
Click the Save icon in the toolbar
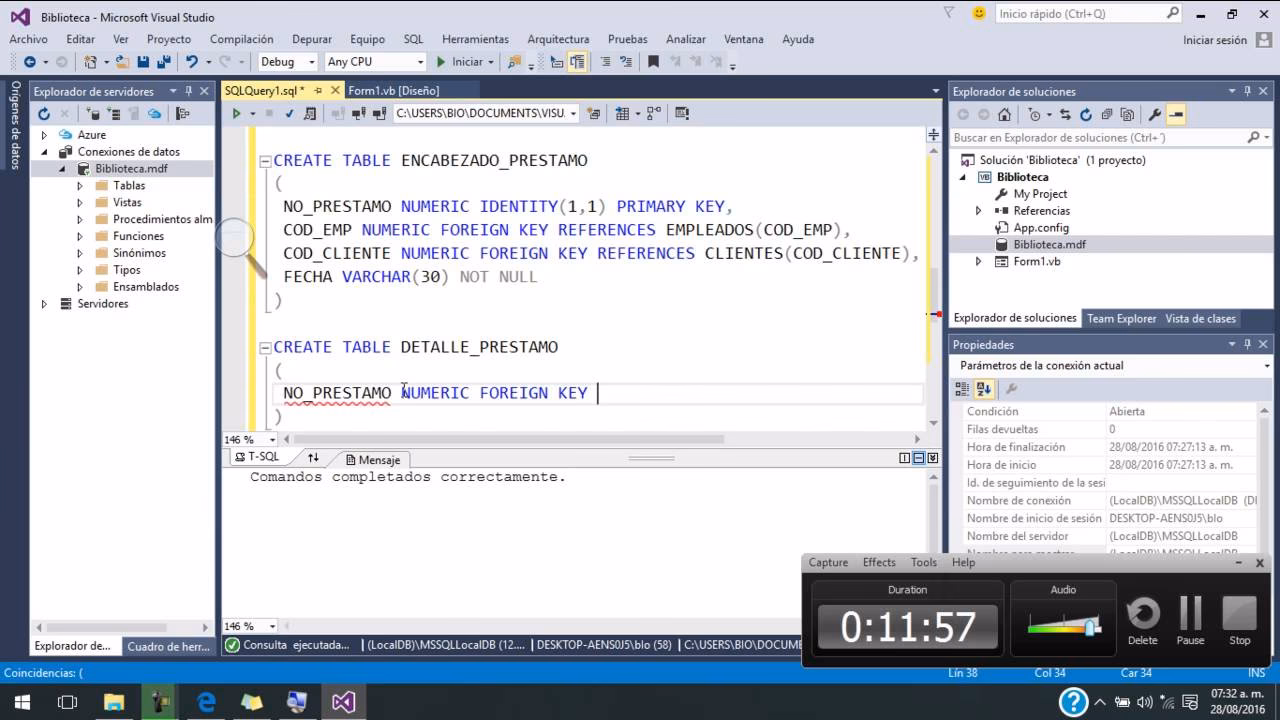point(145,61)
